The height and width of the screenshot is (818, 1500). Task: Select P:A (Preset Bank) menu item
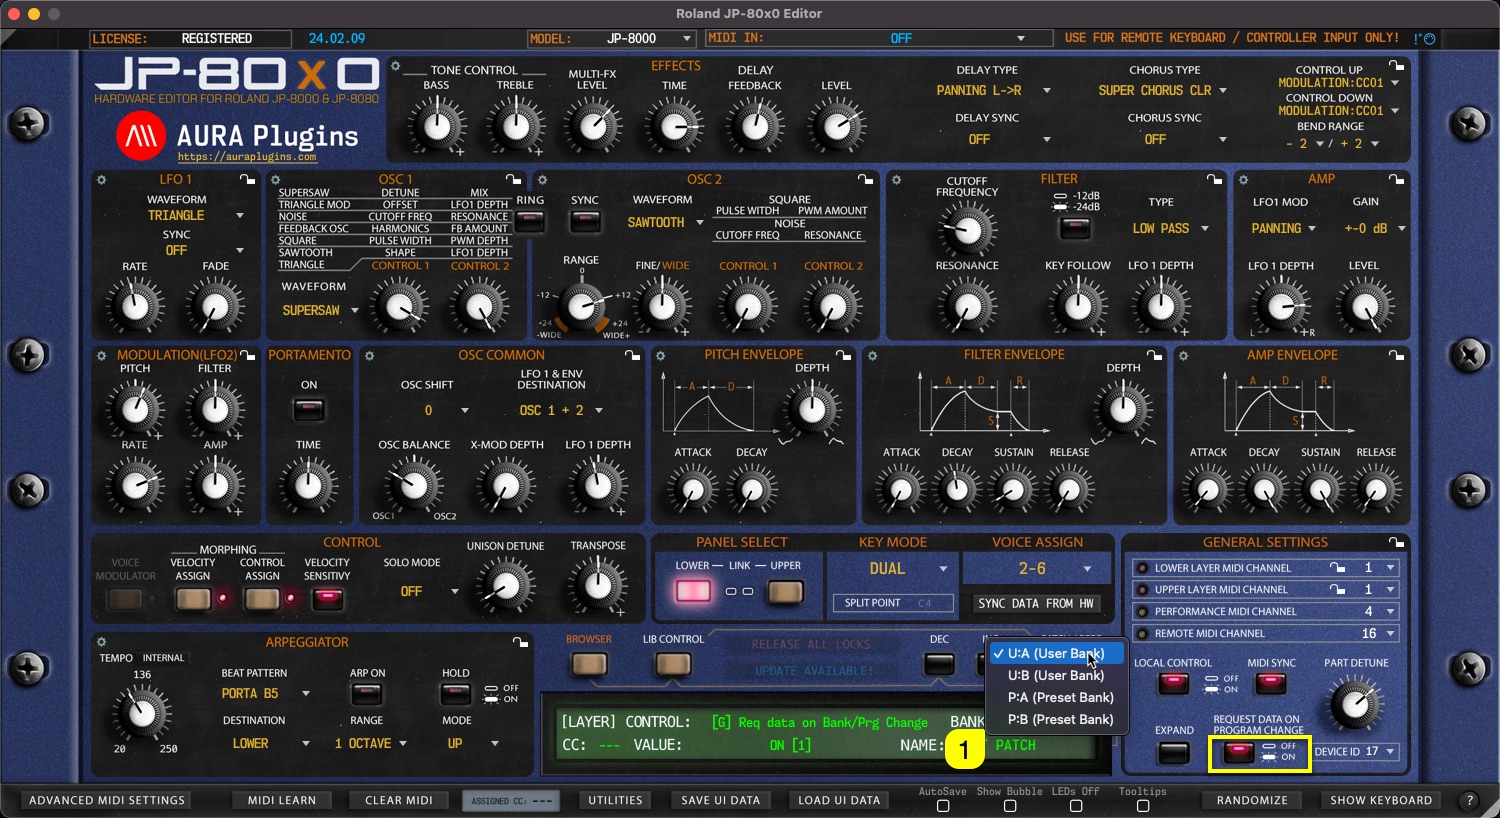coord(1057,697)
